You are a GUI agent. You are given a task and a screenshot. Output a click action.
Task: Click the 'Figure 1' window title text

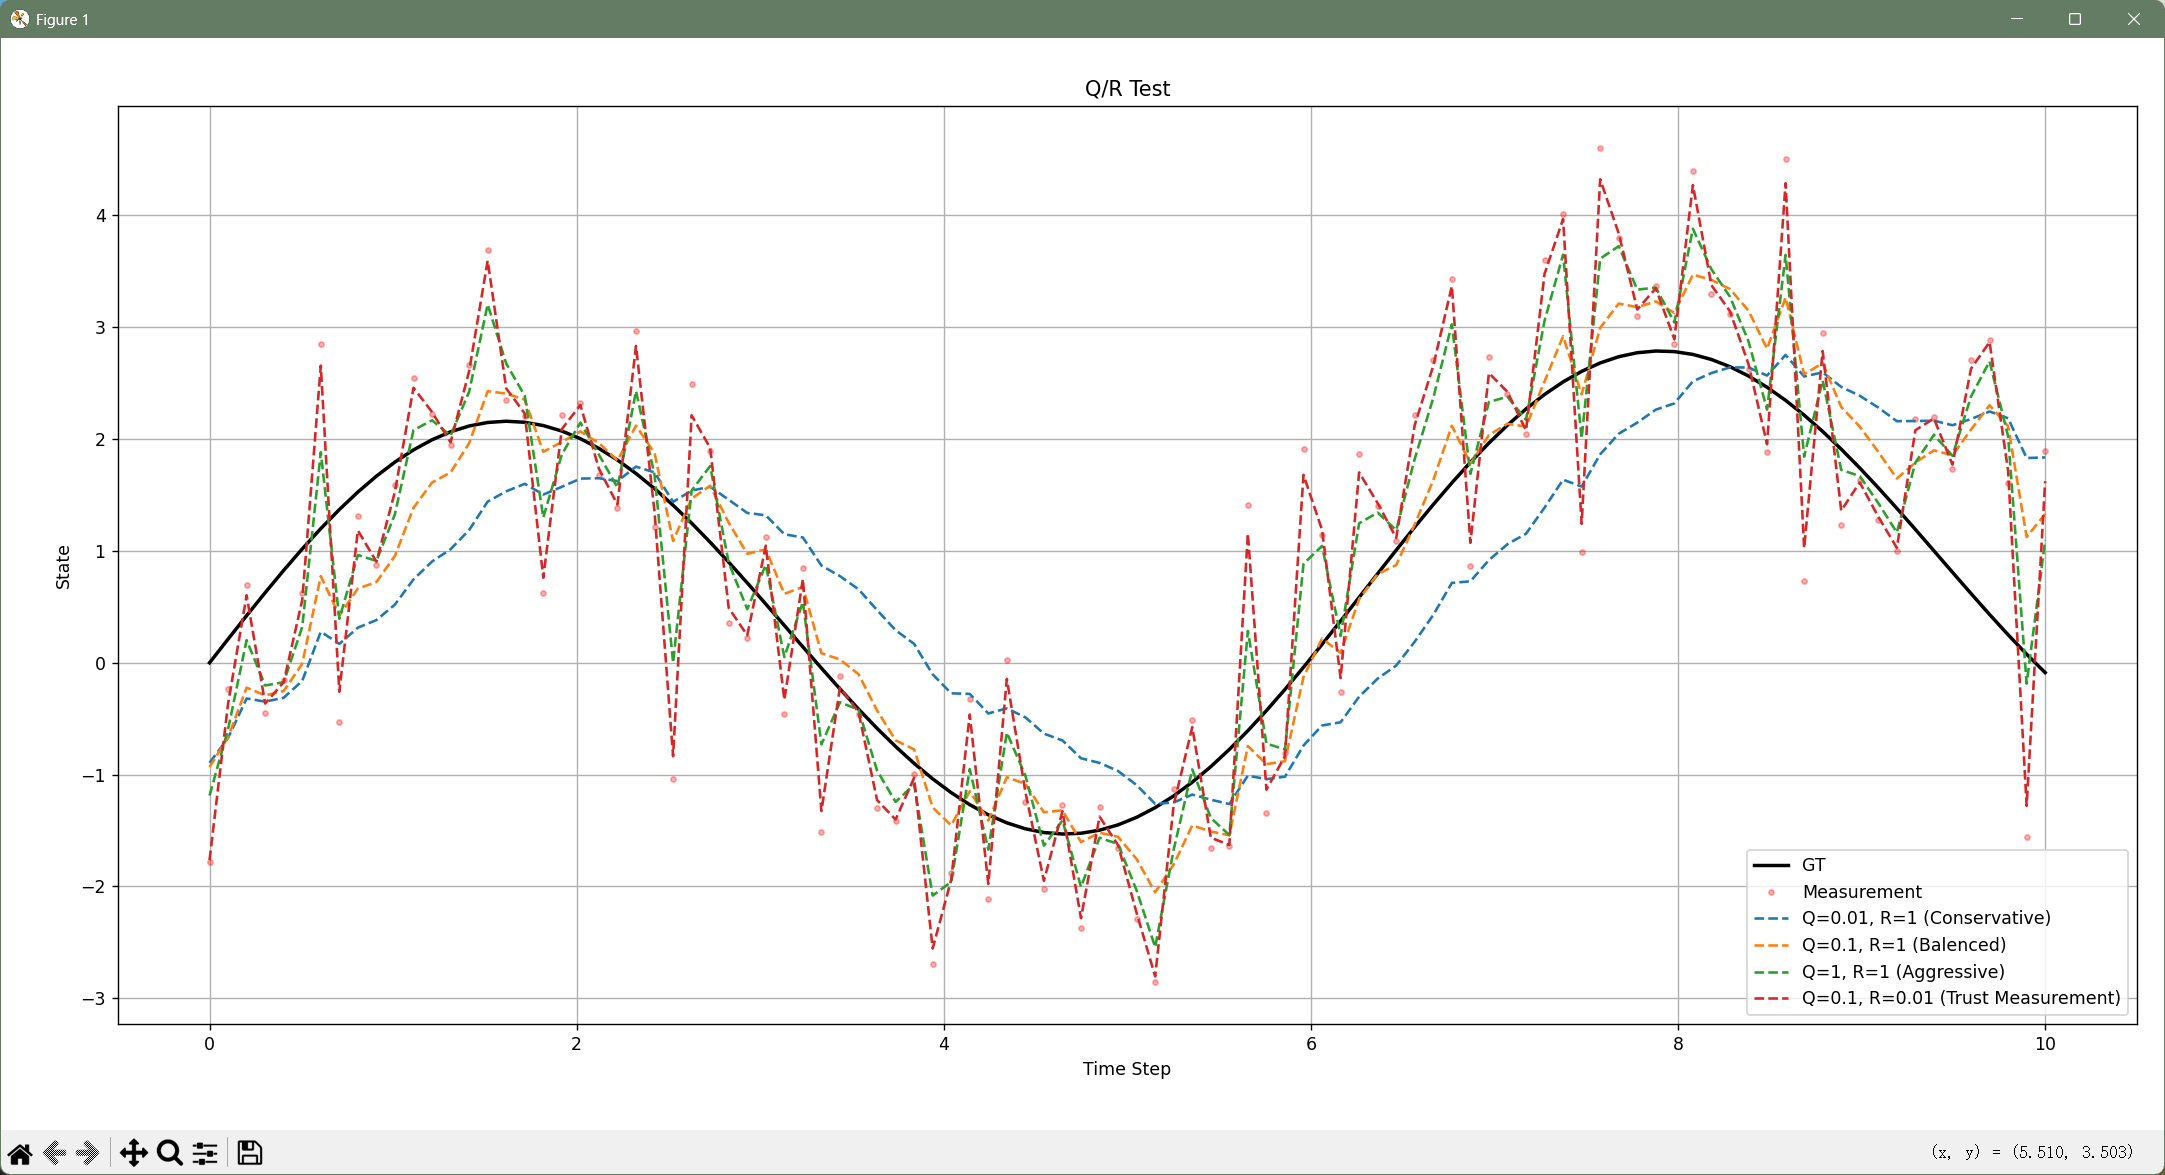[x=62, y=20]
